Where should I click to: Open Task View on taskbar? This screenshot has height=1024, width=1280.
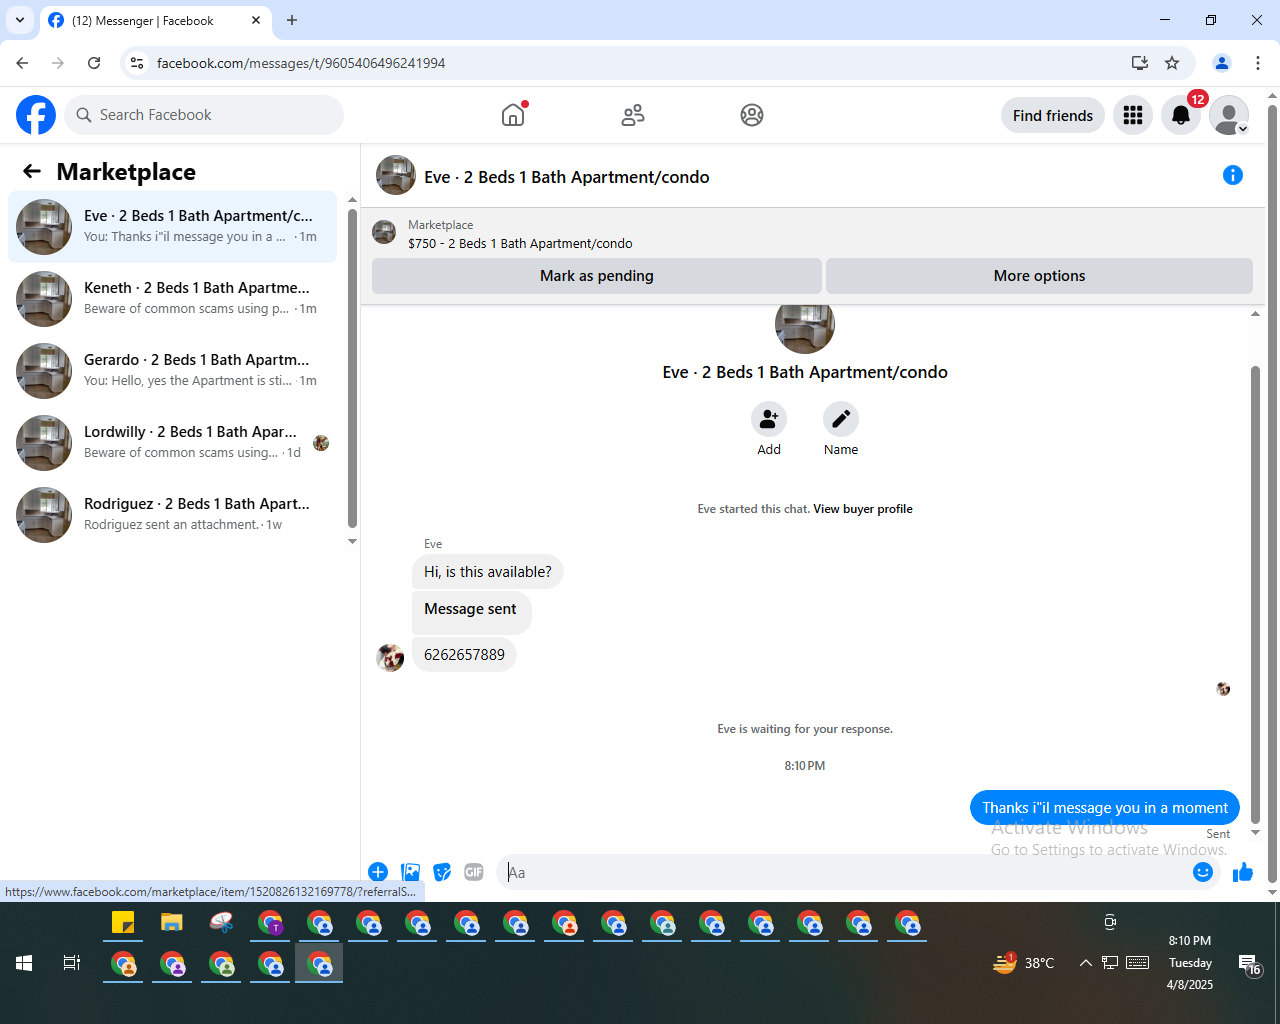(x=72, y=963)
